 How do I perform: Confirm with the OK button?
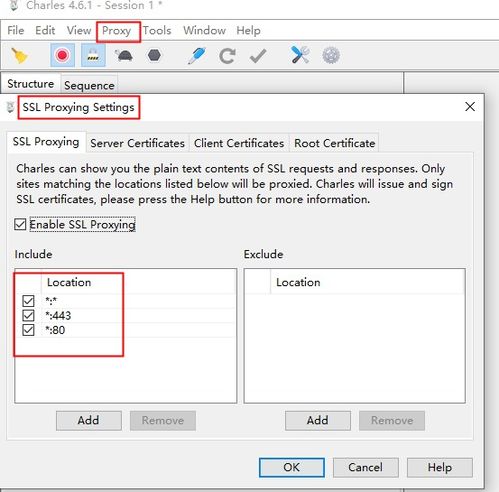[292, 467]
